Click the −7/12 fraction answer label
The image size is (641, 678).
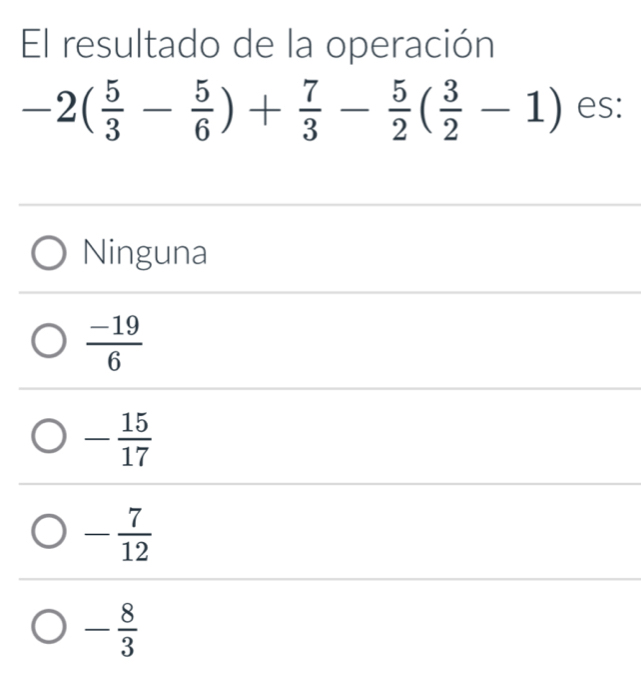tap(118, 534)
